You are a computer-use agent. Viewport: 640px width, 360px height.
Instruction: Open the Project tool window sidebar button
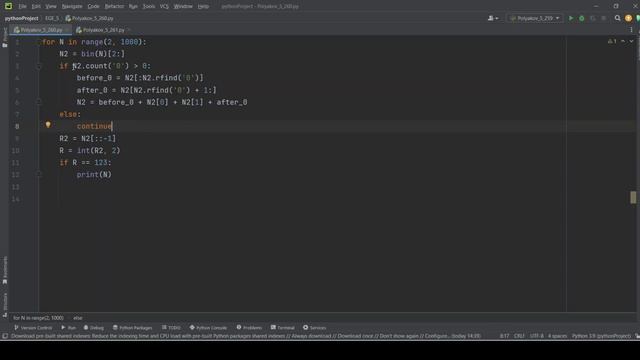5,38
